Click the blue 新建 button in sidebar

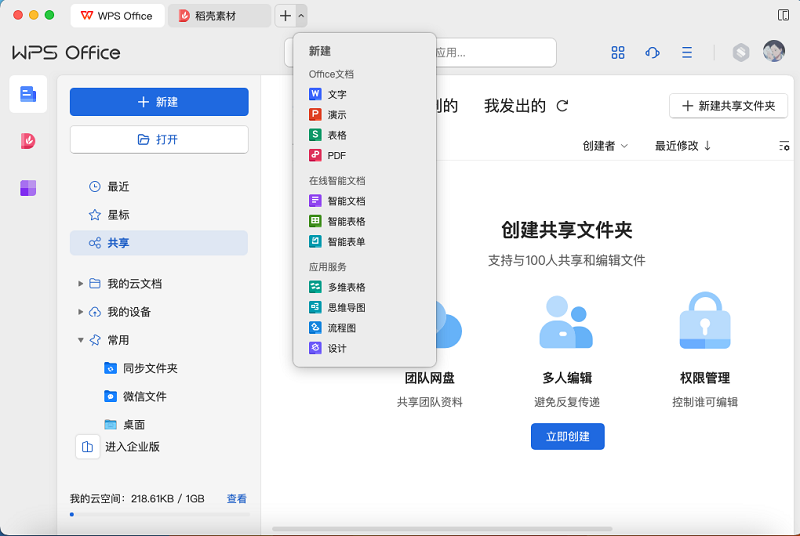[x=159, y=102]
